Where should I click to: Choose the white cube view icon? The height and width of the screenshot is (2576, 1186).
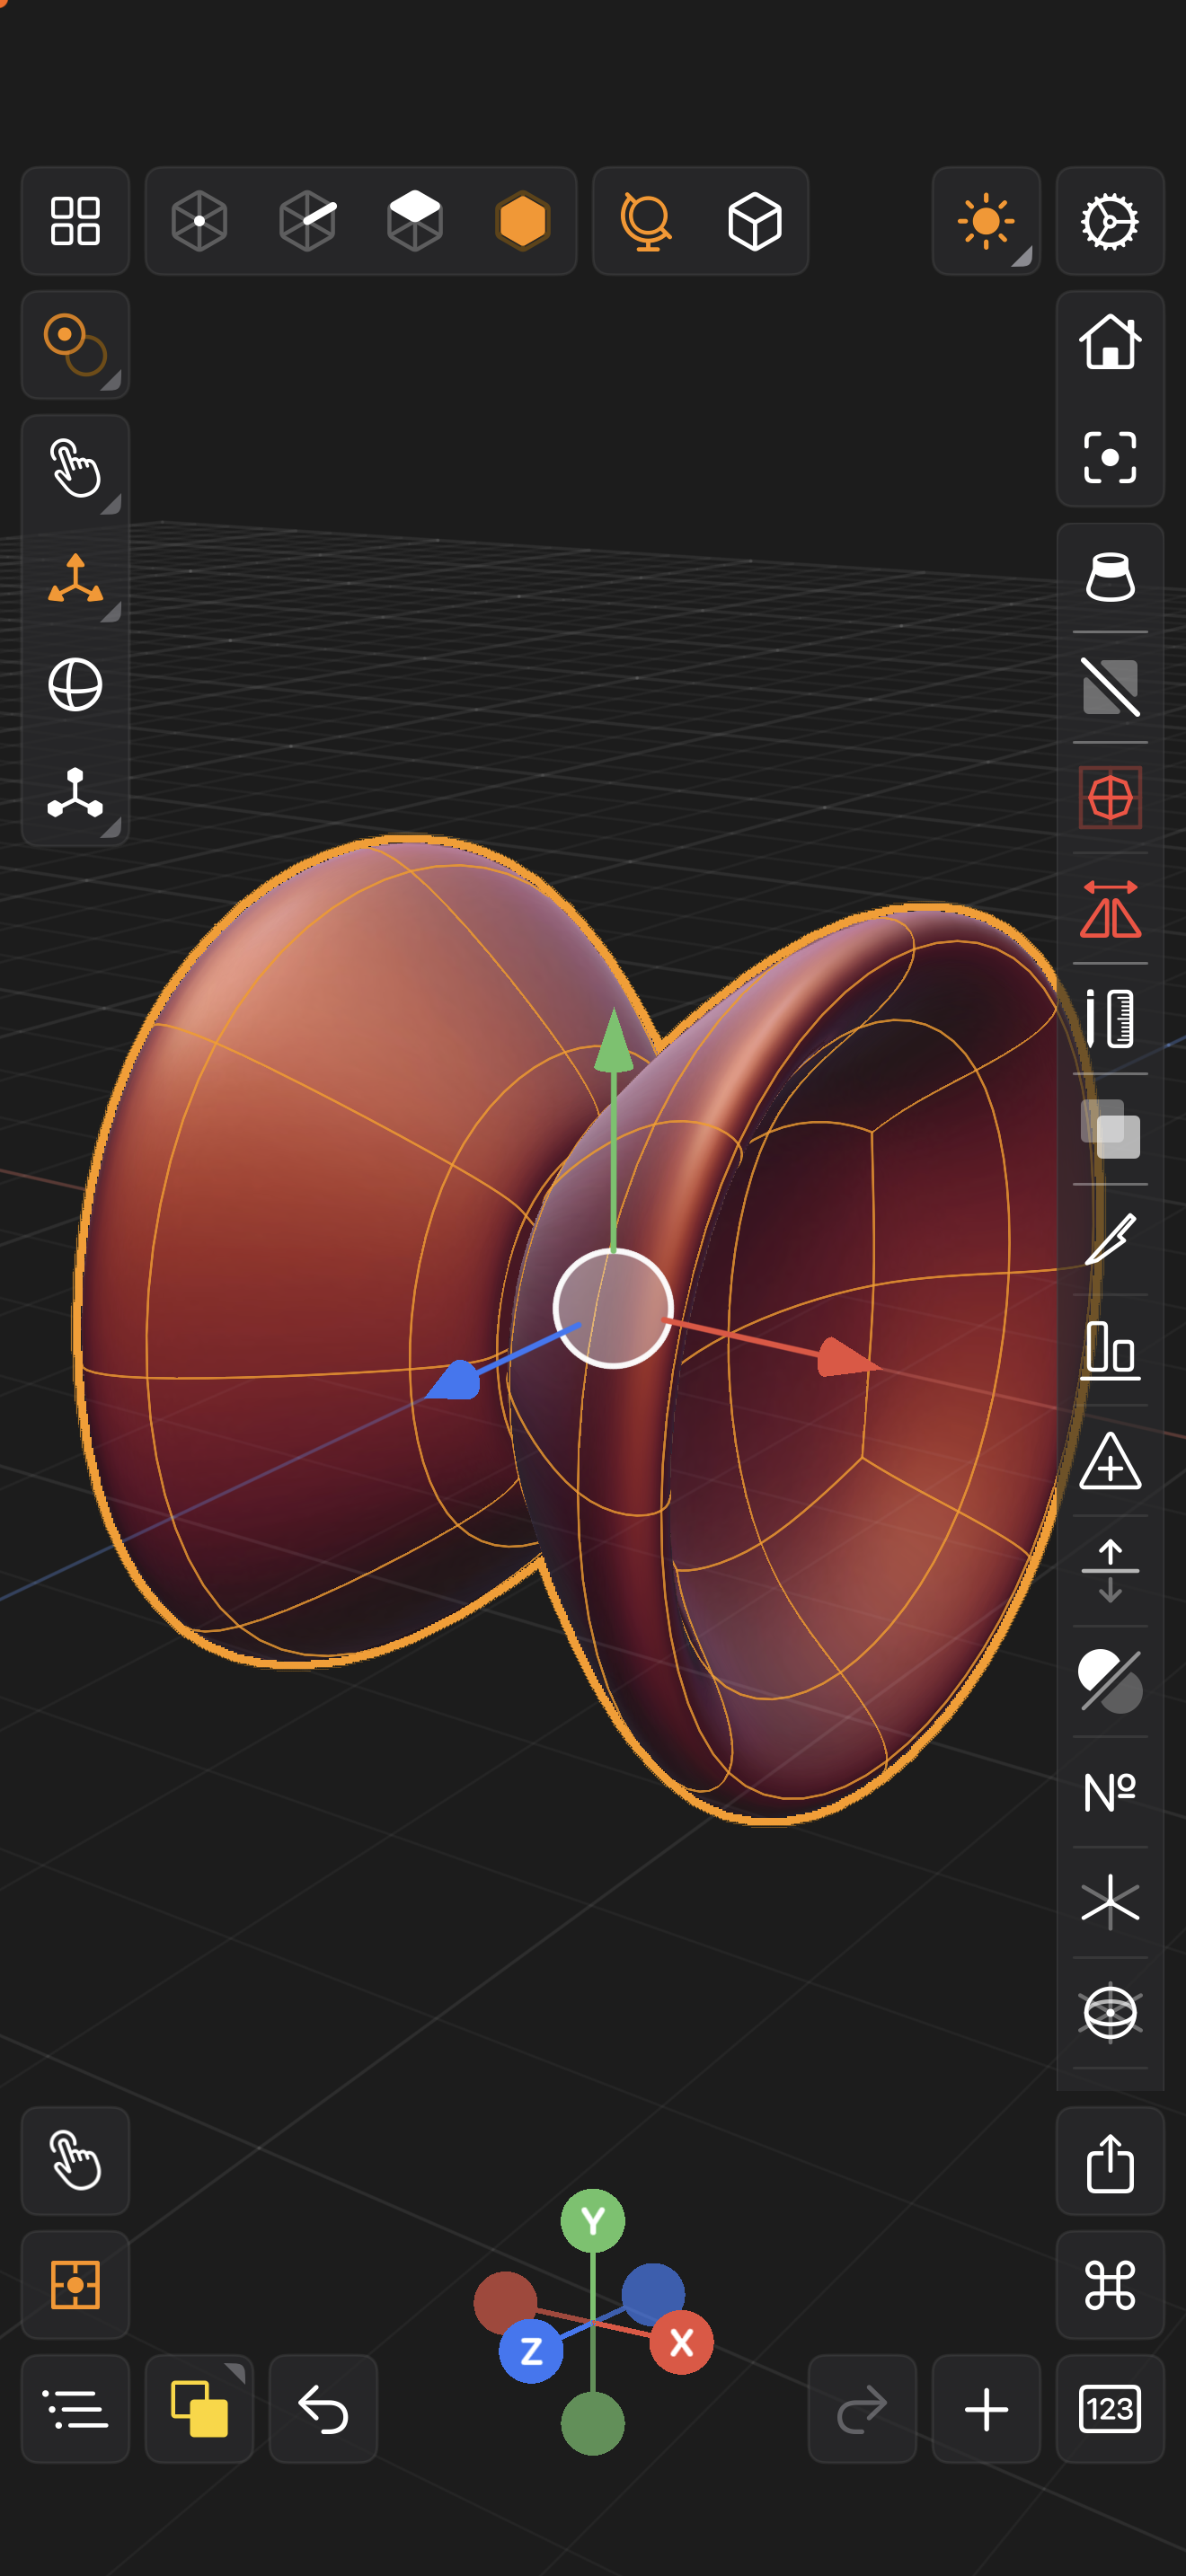coord(755,221)
